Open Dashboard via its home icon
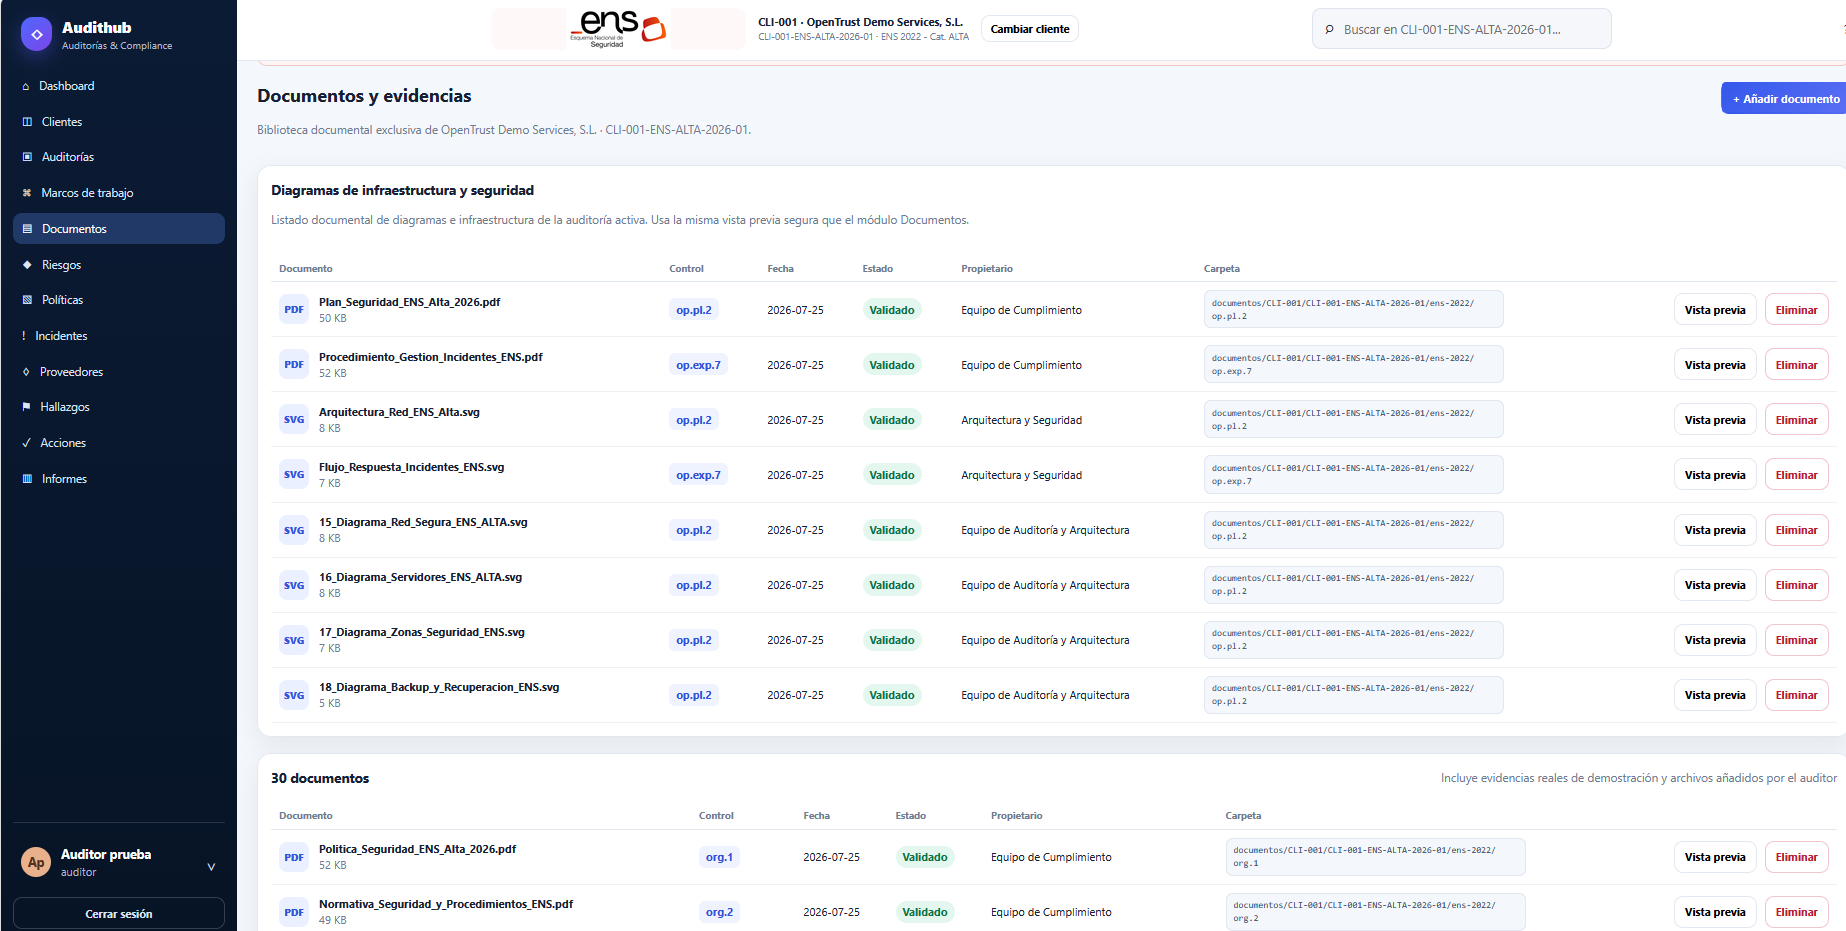 point(26,87)
